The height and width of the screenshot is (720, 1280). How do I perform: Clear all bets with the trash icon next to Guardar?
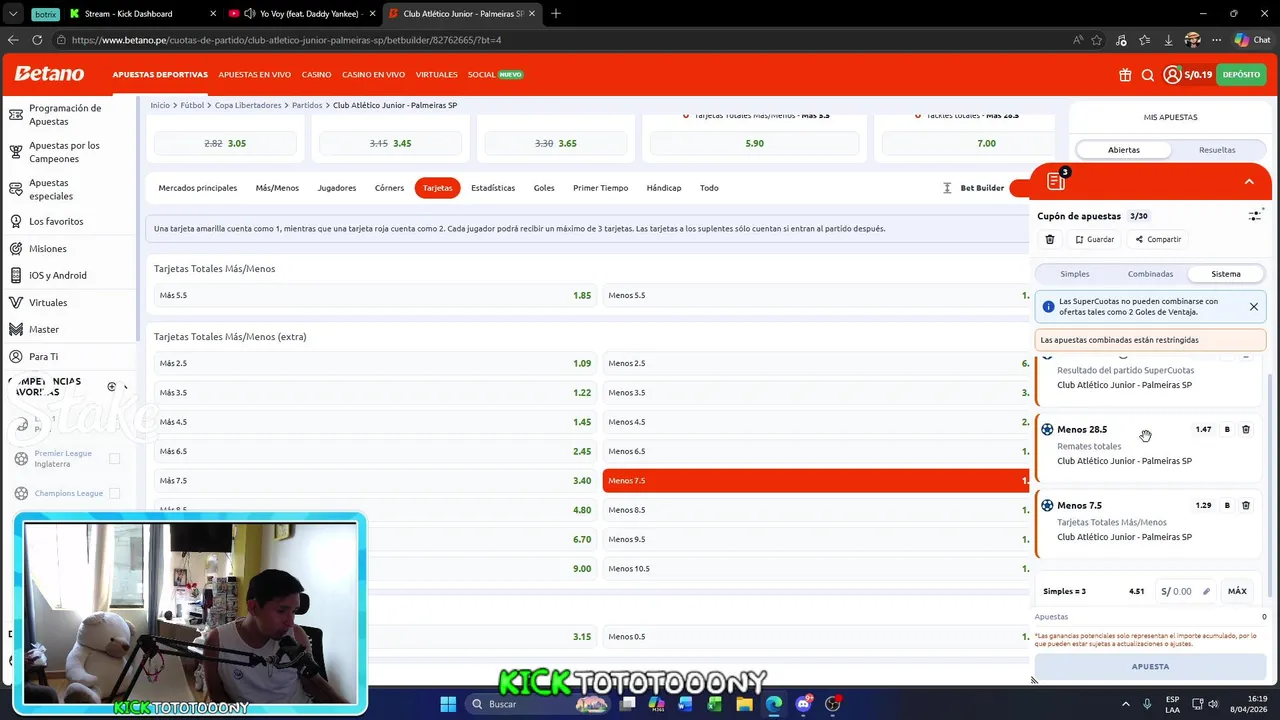(x=1049, y=239)
